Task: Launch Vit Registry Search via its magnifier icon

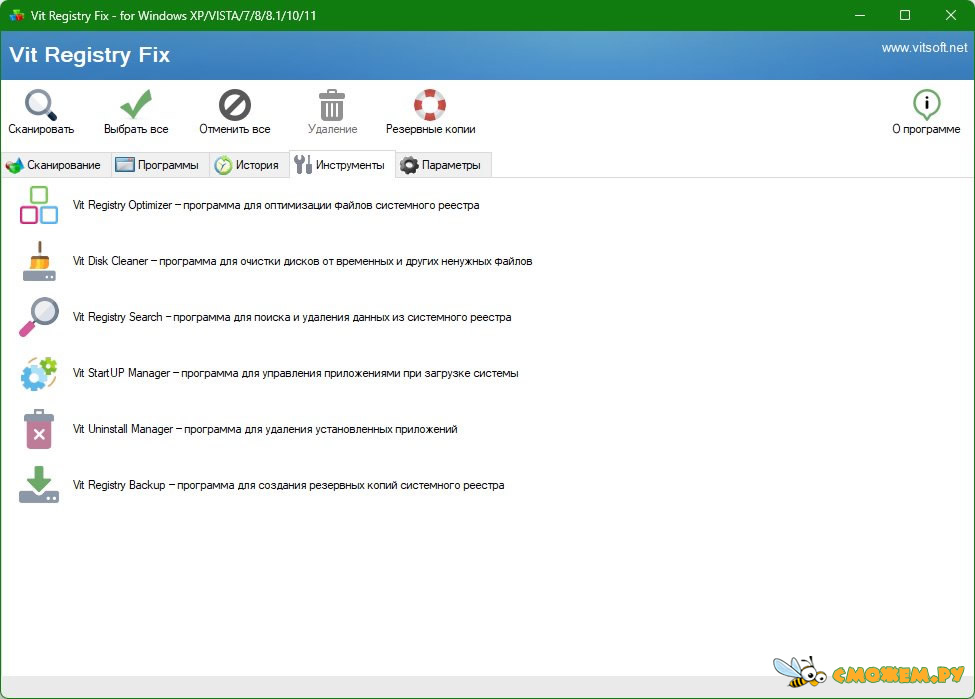Action: (x=39, y=317)
